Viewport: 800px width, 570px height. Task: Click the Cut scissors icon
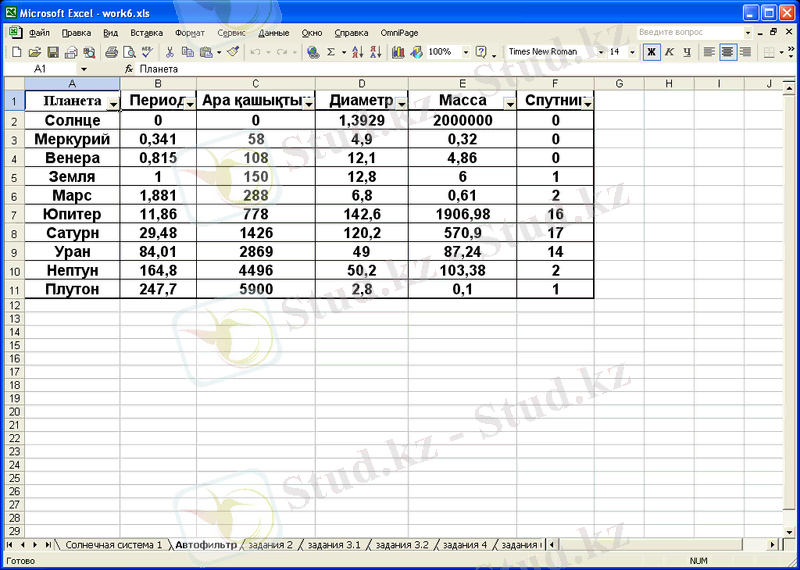(170, 51)
